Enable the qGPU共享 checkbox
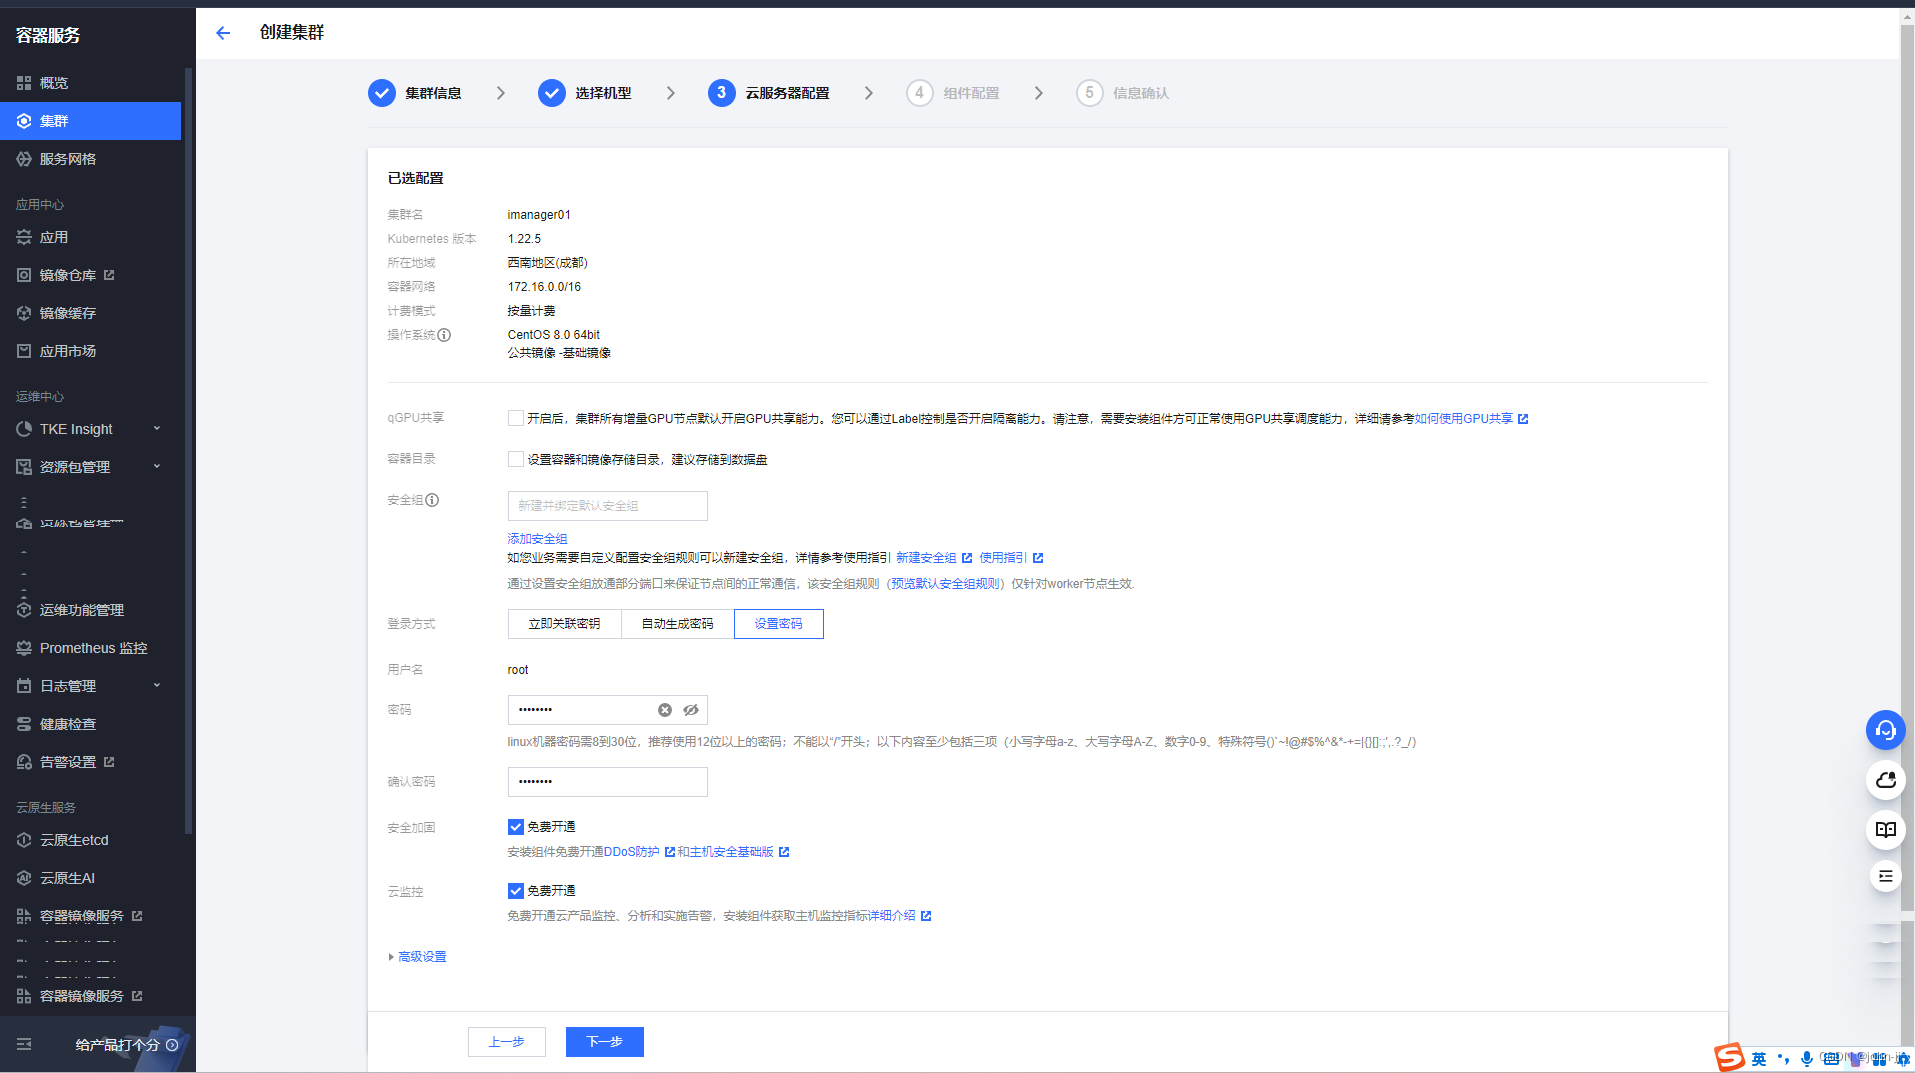The image size is (1915, 1073). click(515, 418)
